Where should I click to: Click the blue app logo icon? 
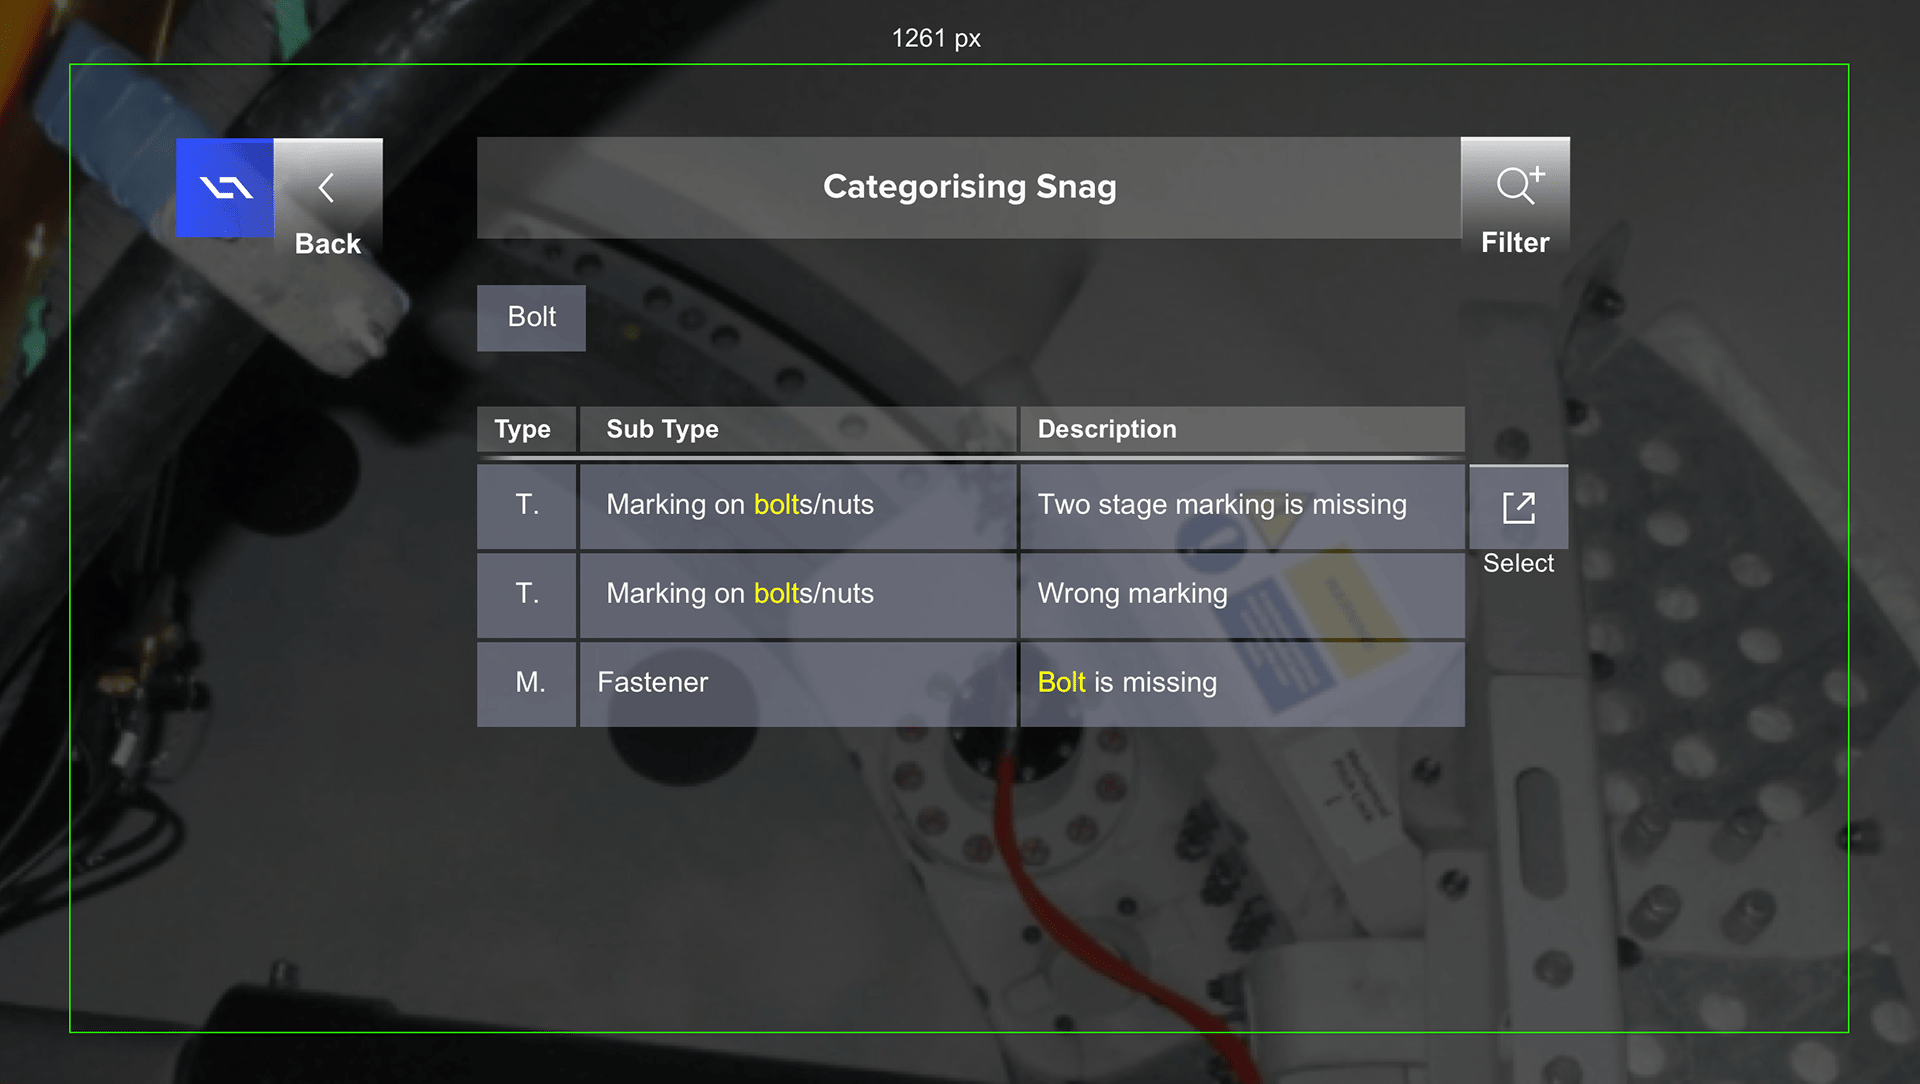click(x=225, y=188)
